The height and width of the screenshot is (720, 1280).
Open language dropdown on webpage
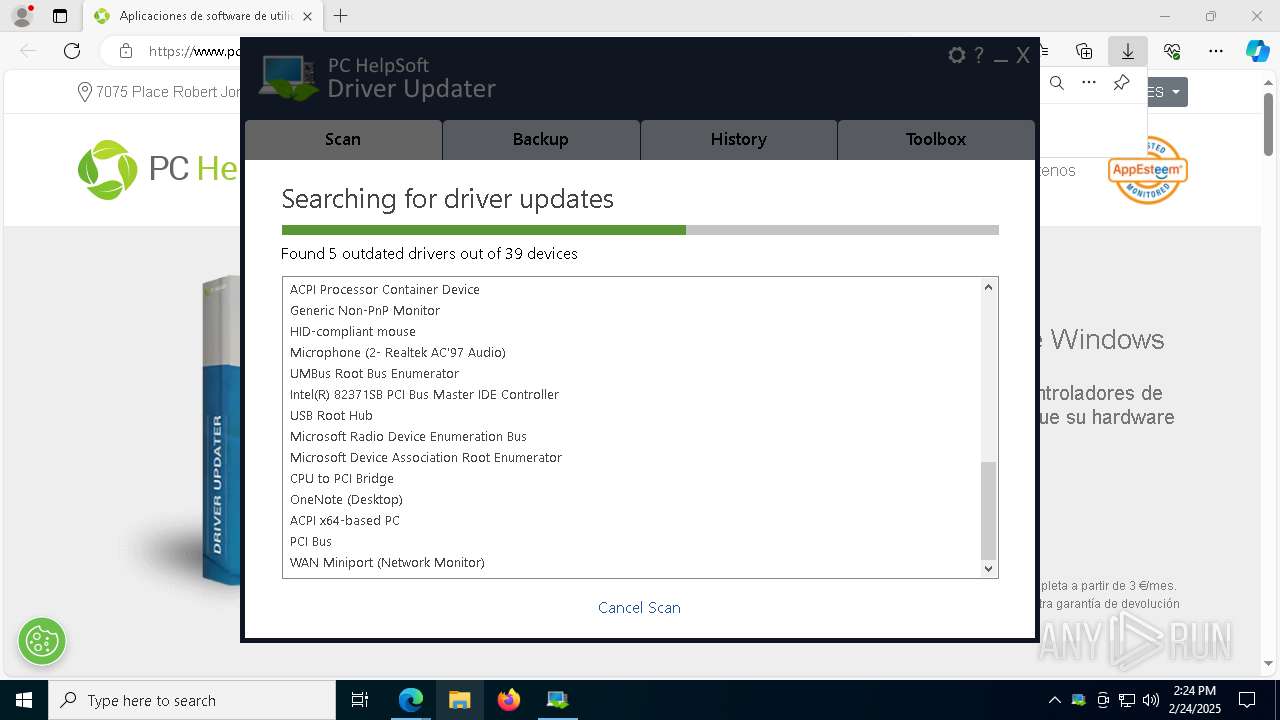pos(1166,92)
